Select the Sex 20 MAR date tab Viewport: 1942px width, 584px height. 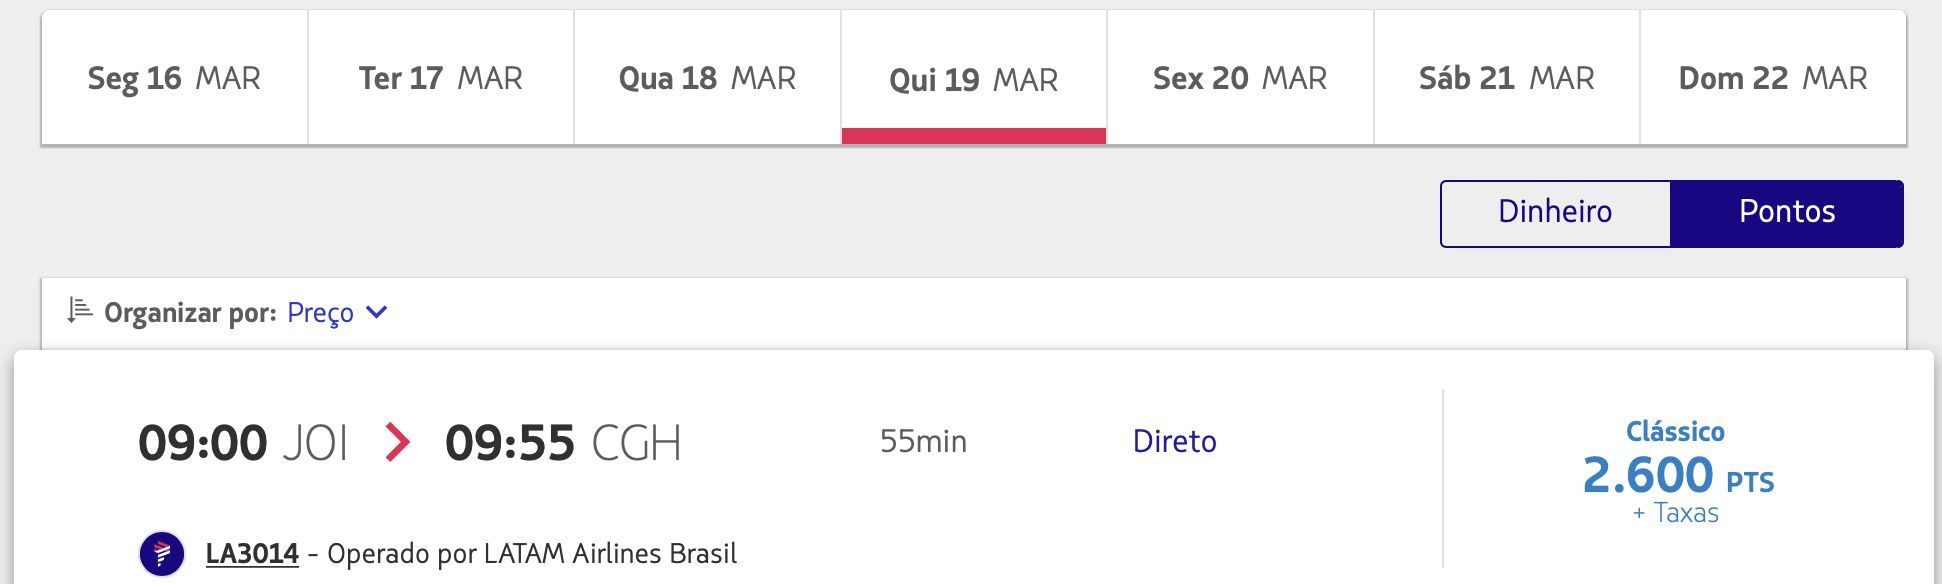click(x=1240, y=78)
